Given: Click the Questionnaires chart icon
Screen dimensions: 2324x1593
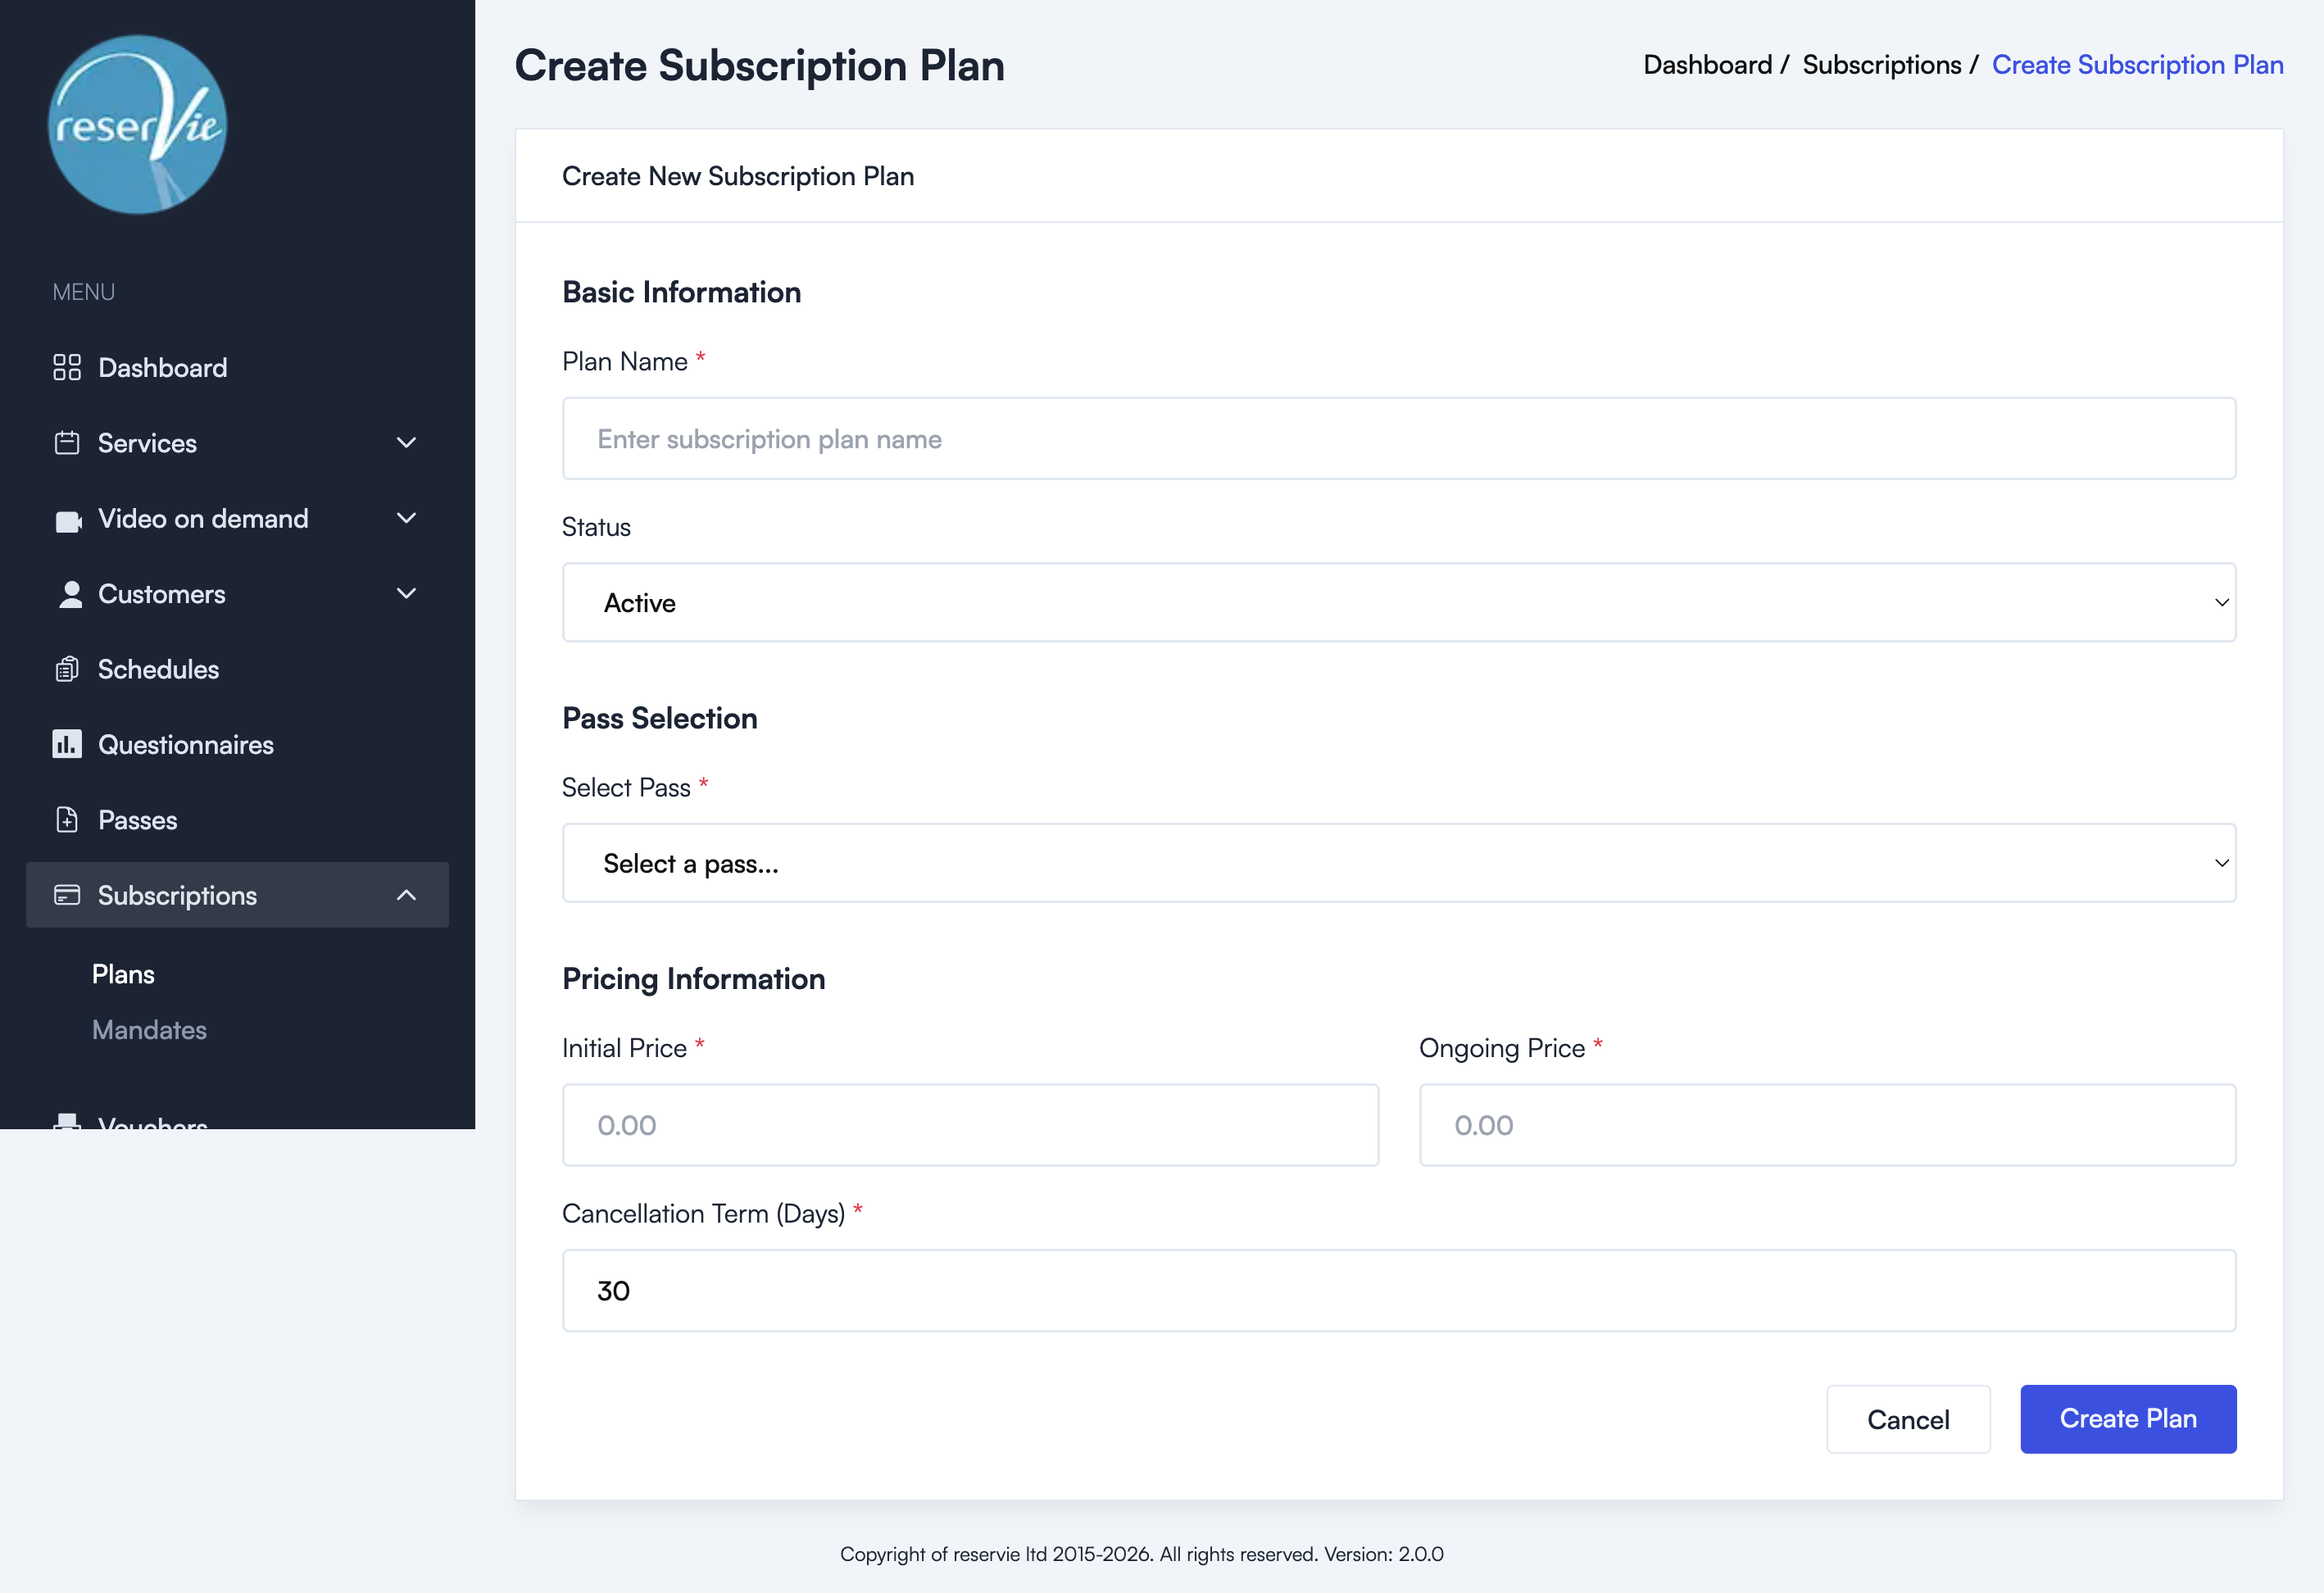Looking at the screenshot, I should 67,744.
